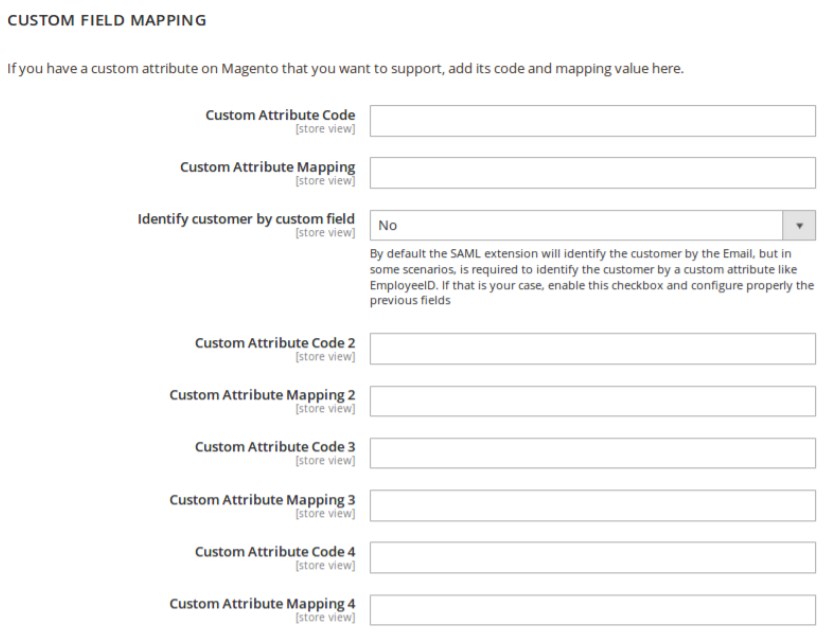Collapse the Custom Field Mapping section header
This screenshot has height=644, width=829.
point(107,20)
